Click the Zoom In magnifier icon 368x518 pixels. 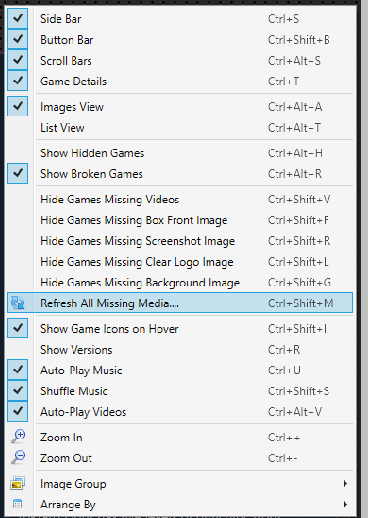tap(18, 436)
